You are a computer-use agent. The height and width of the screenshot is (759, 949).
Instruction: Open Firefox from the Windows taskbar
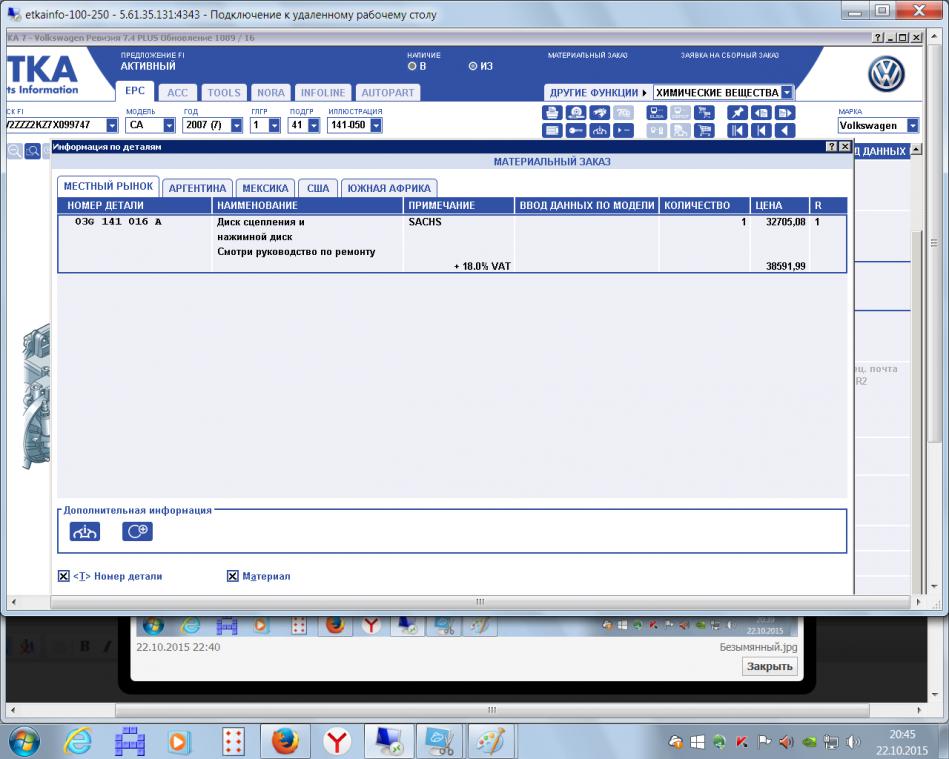tap(284, 741)
